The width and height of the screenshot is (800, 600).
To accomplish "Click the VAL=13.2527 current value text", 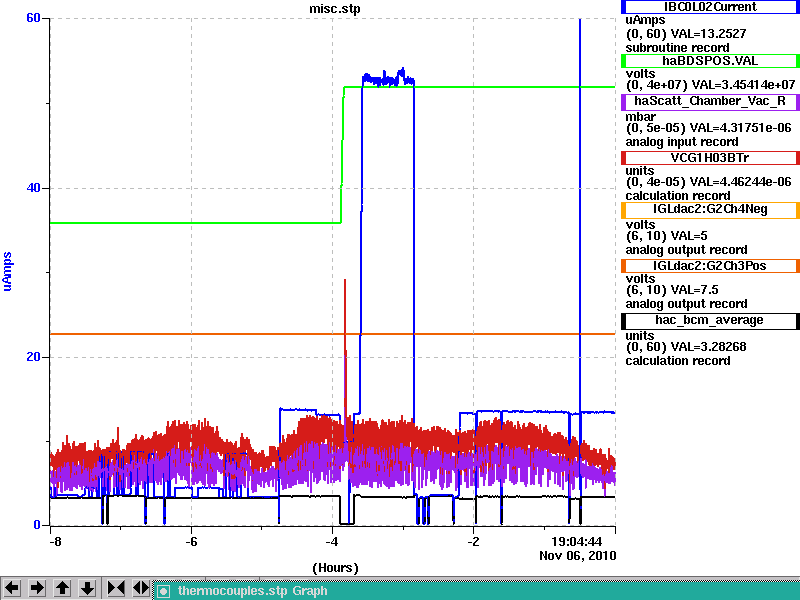I will [708, 34].
